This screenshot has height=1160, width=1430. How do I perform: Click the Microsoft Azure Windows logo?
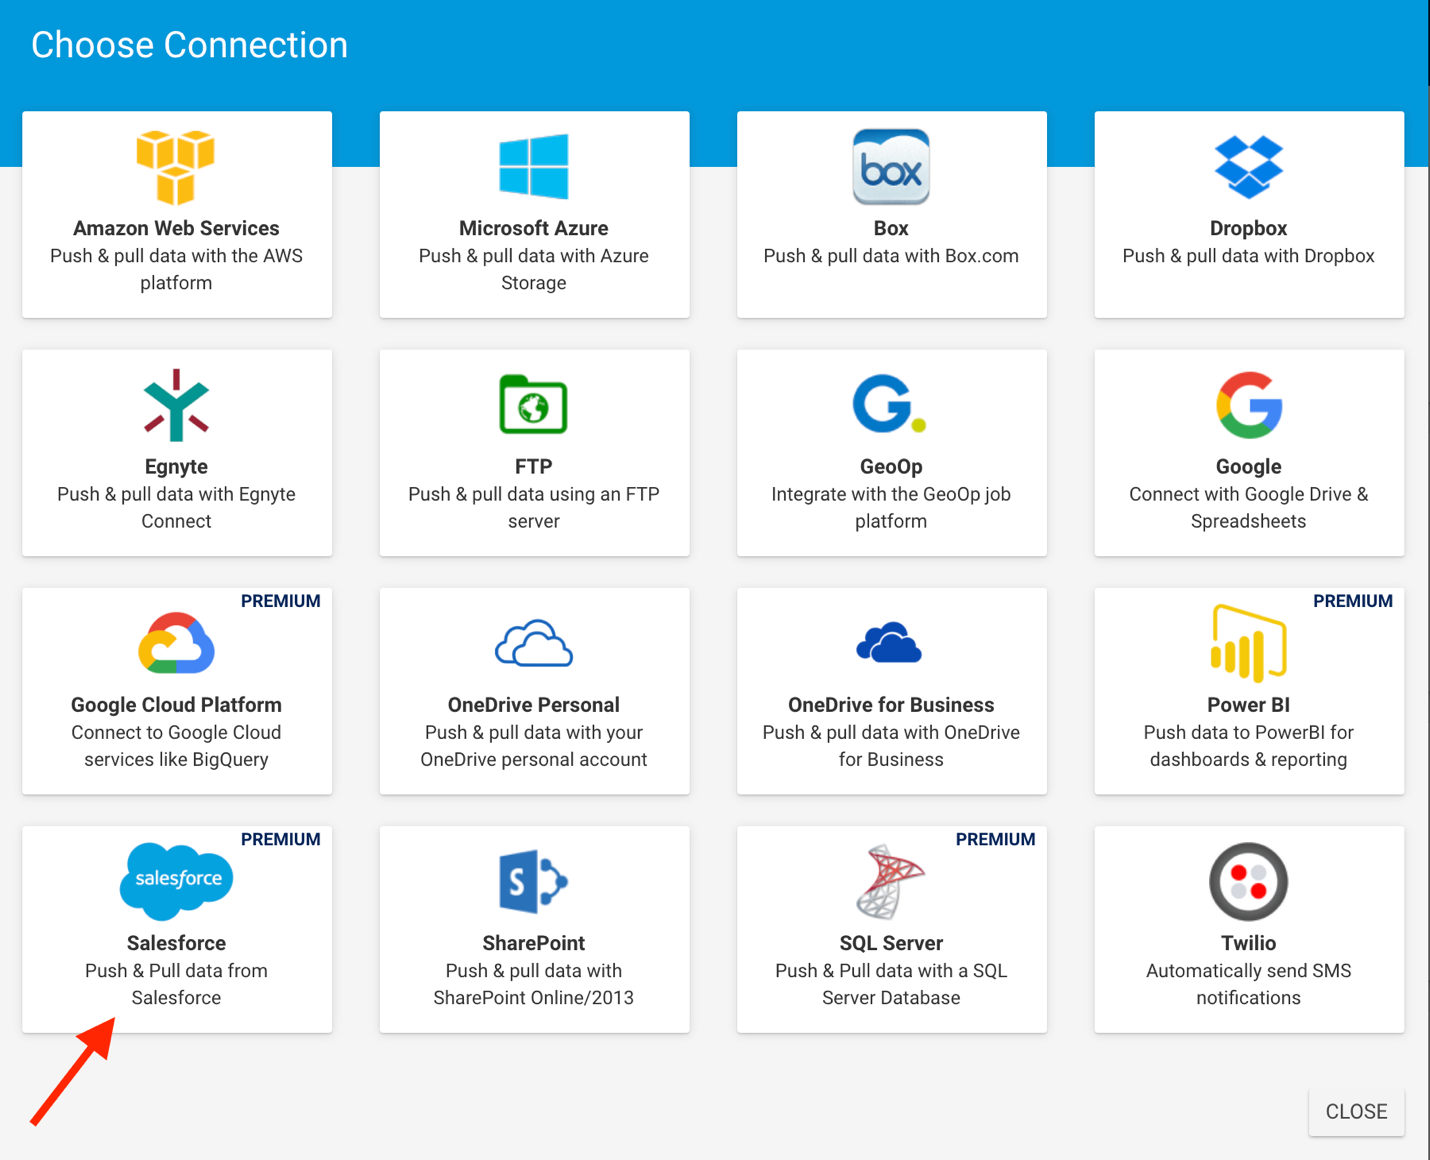pos(534,167)
